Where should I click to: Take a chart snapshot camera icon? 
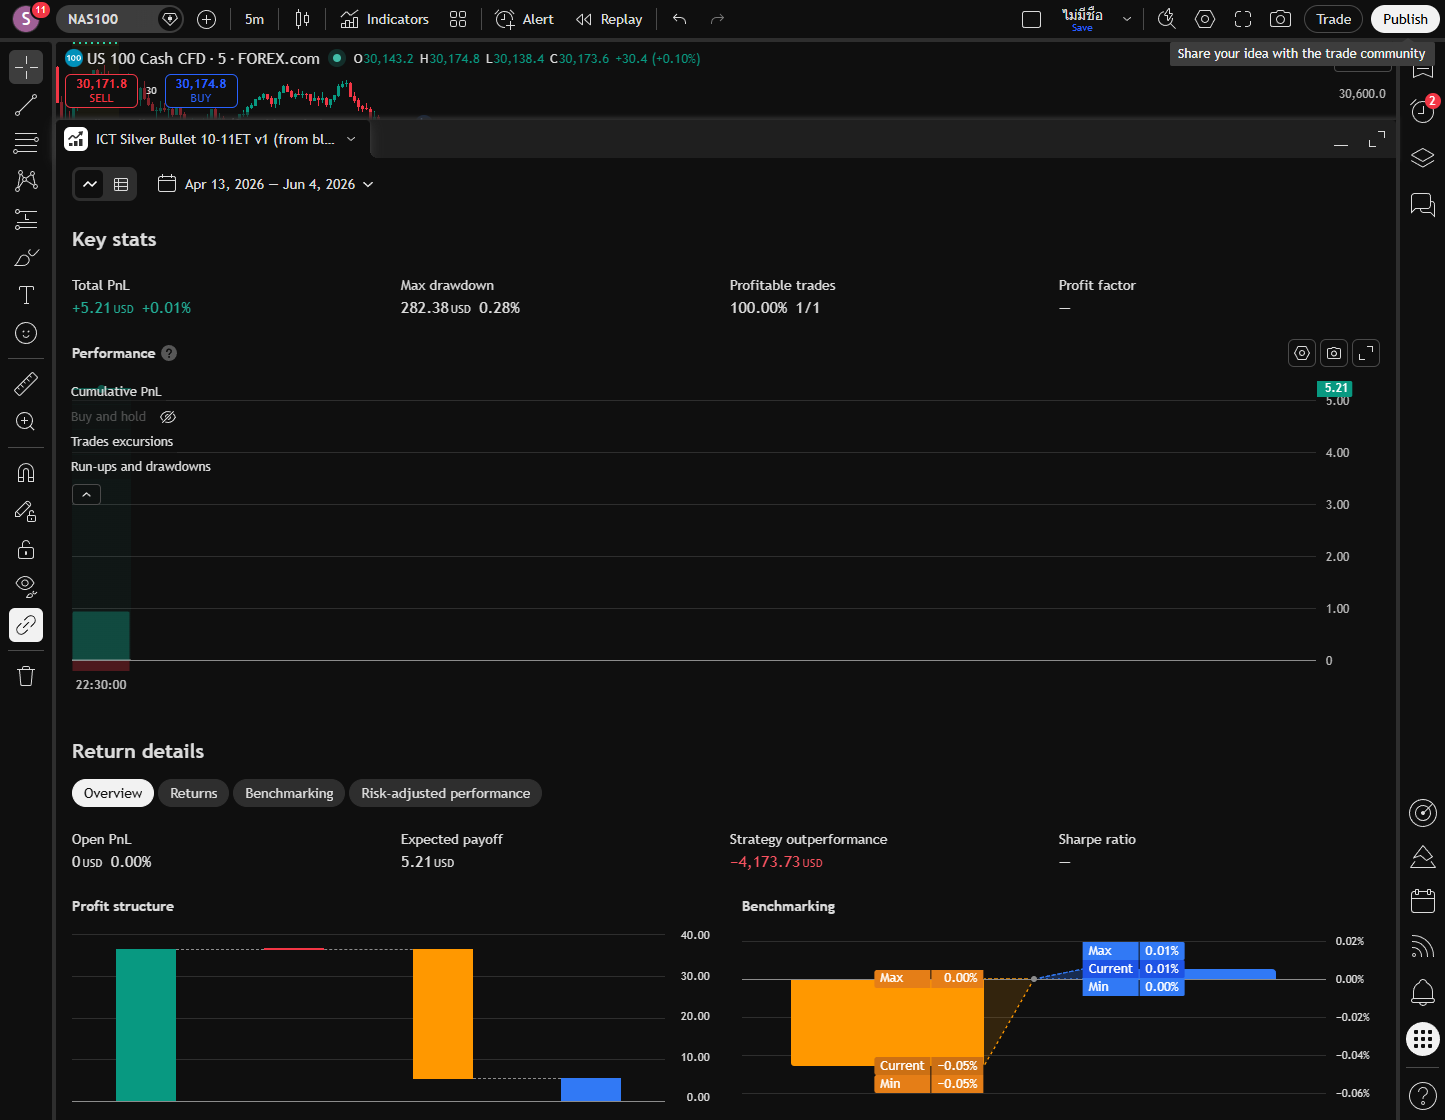tap(1279, 19)
